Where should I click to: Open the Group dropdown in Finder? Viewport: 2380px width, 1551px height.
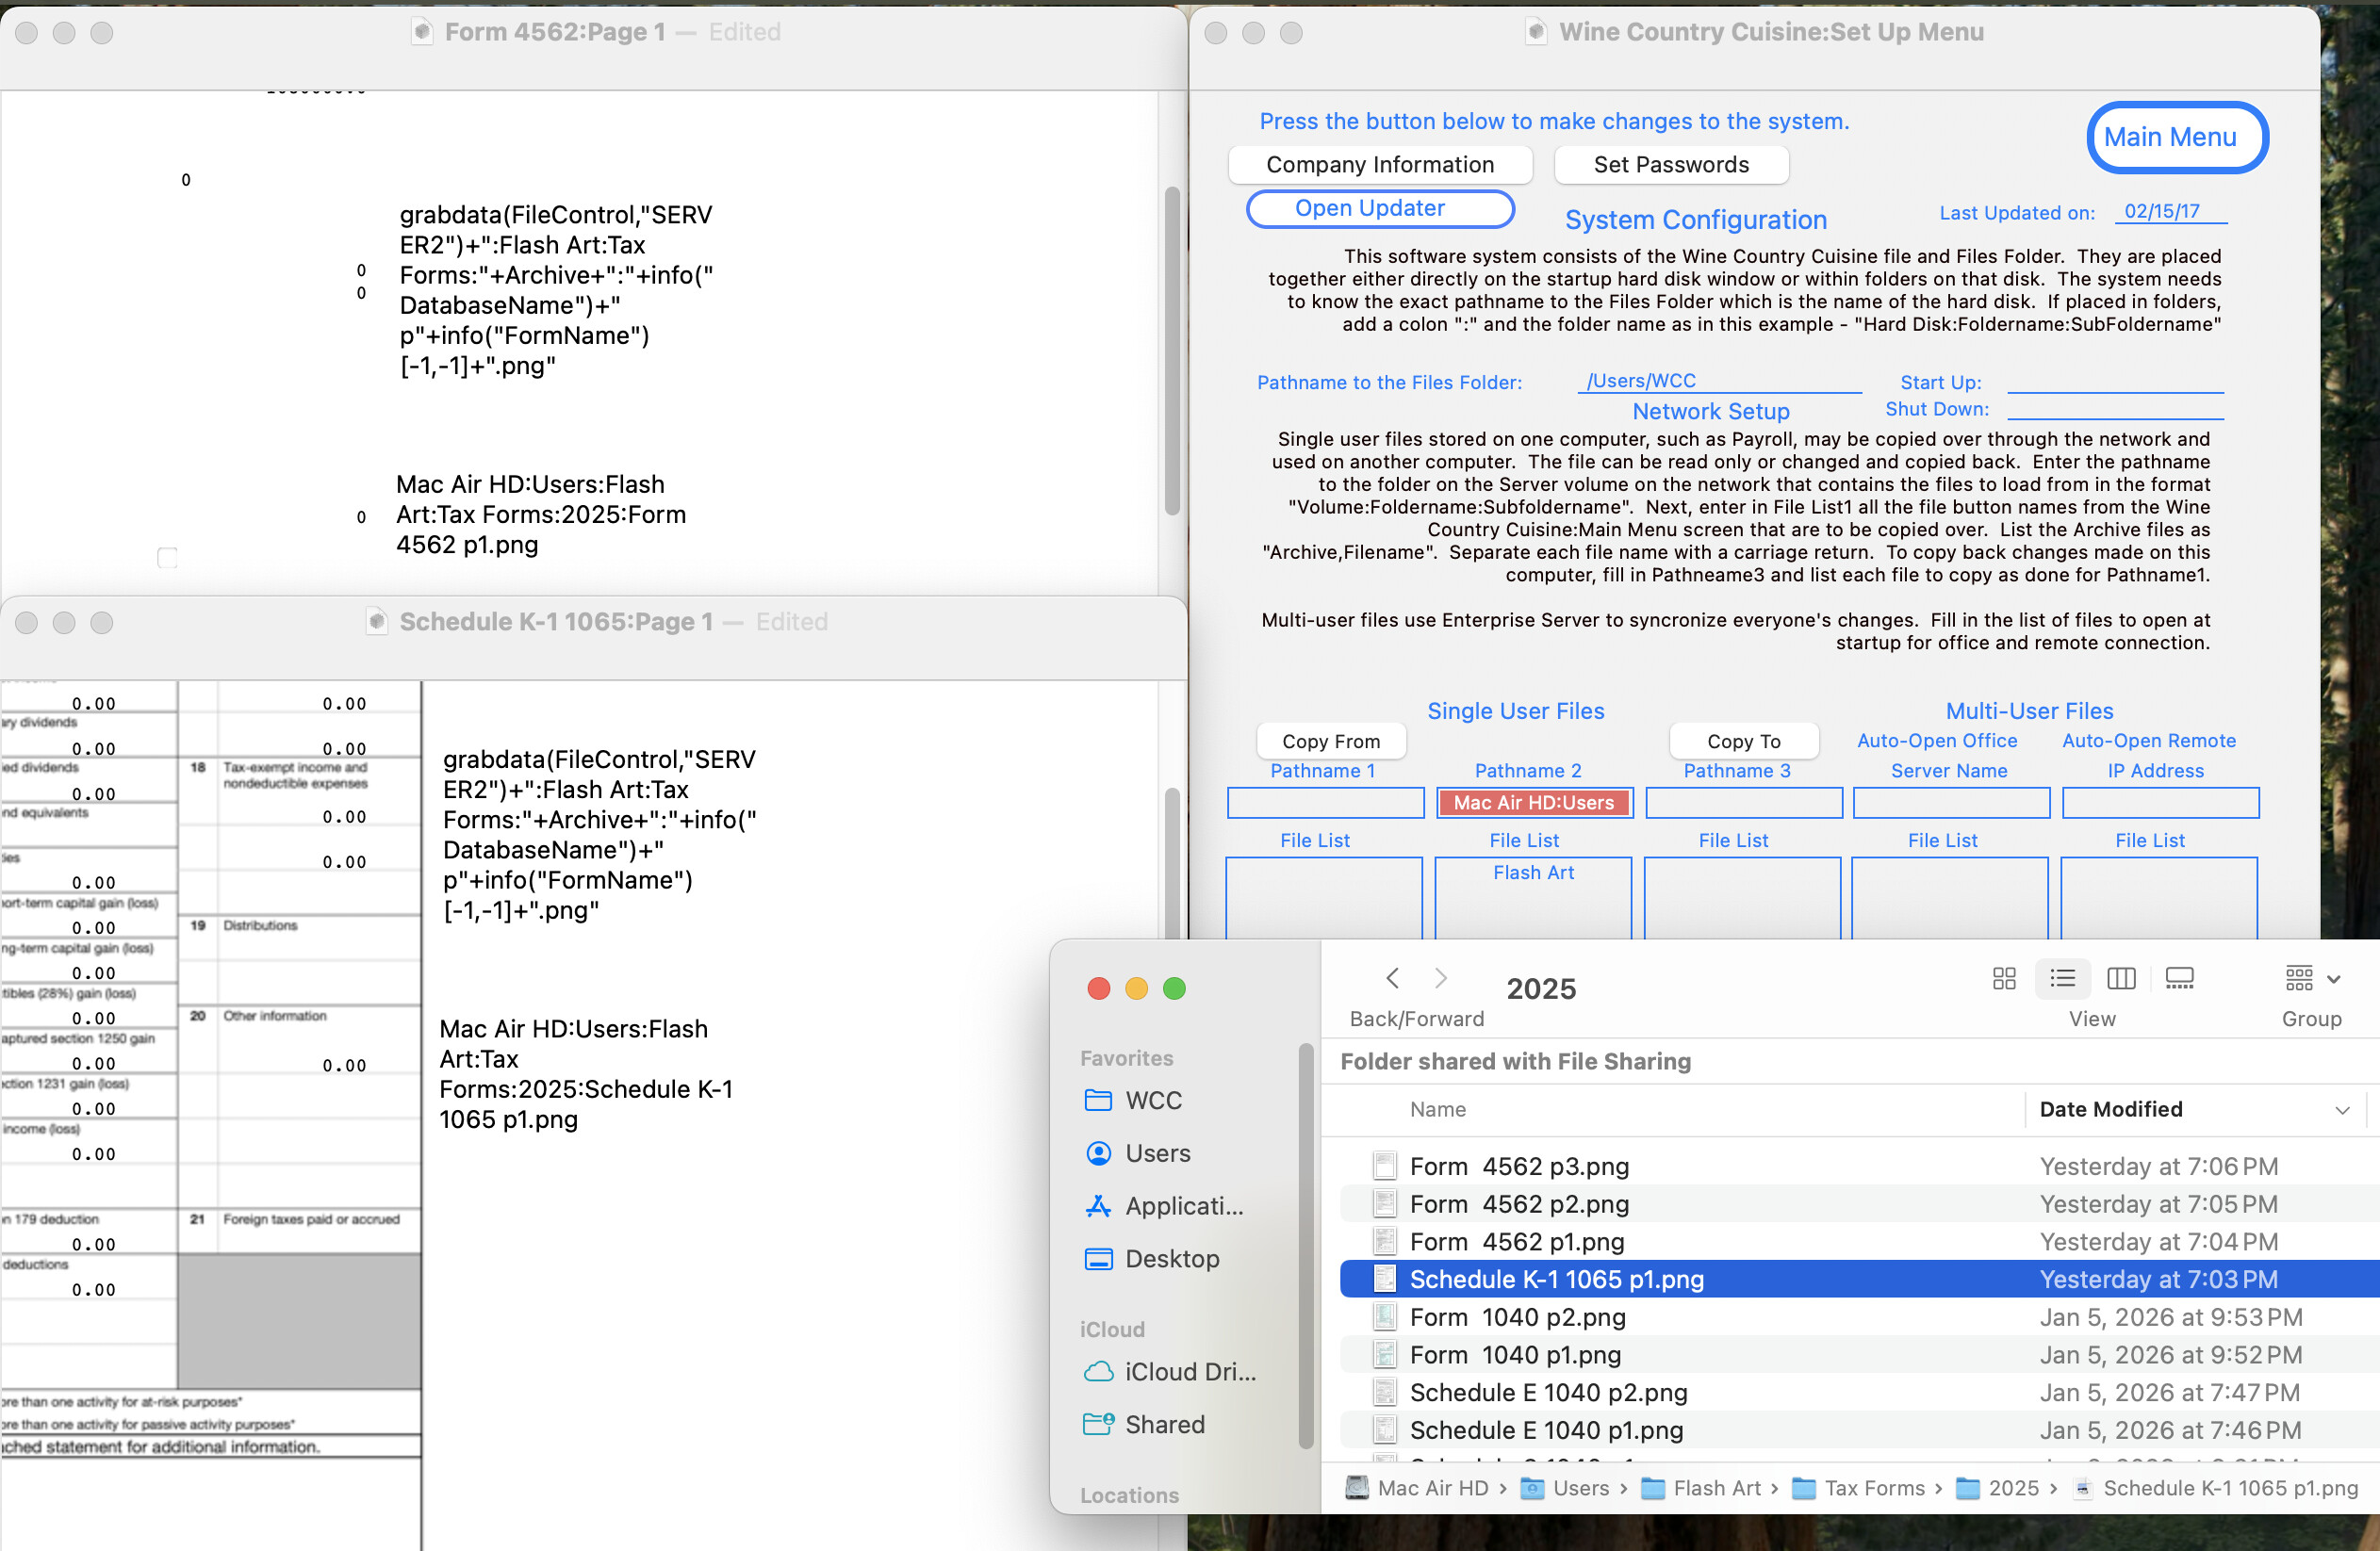[2311, 978]
